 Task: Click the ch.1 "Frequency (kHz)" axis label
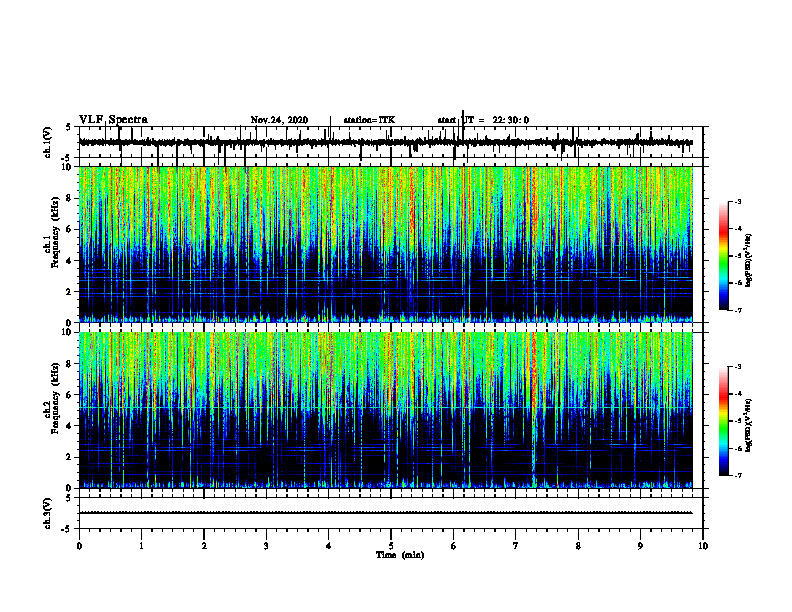tap(55, 232)
